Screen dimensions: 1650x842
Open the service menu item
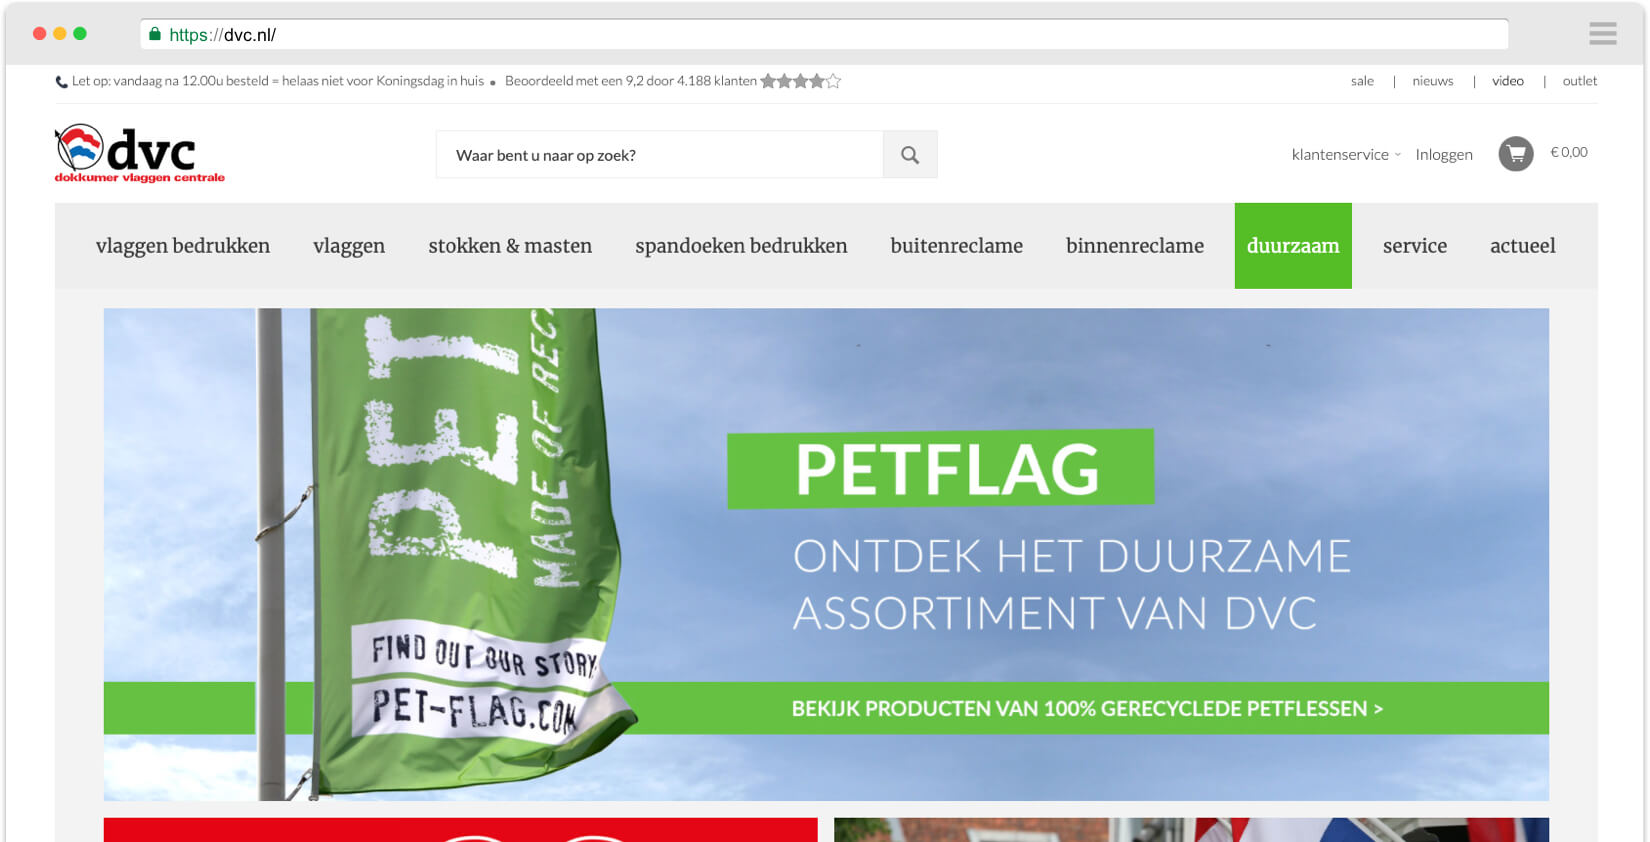click(x=1415, y=246)
